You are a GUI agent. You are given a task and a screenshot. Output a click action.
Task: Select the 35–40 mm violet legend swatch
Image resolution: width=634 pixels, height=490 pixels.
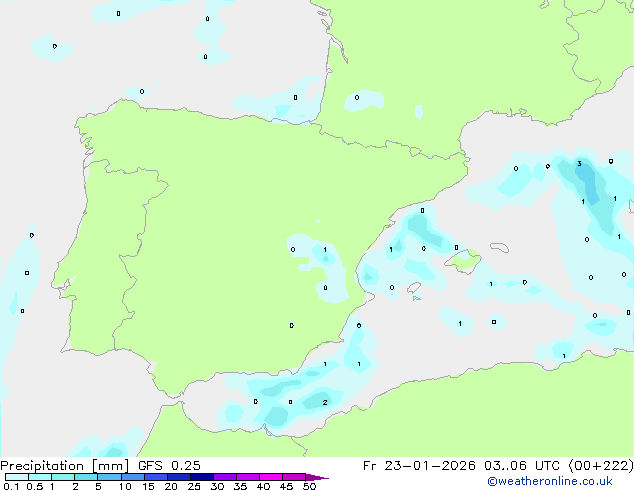click(248, 477)
